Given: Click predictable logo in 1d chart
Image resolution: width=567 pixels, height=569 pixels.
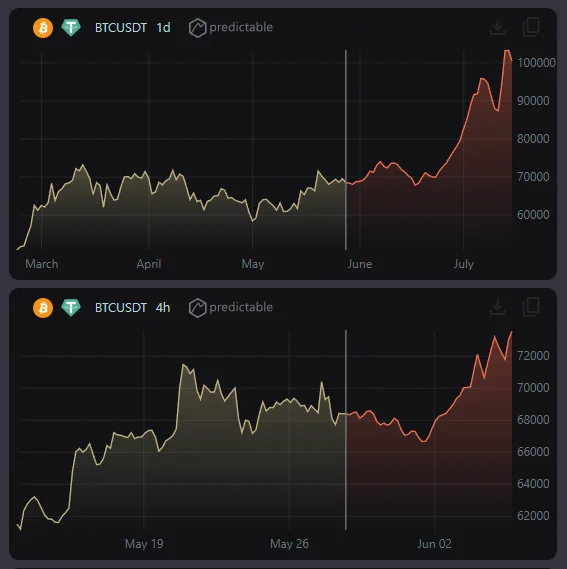Looking at the screenshot, I should (231, 28).
